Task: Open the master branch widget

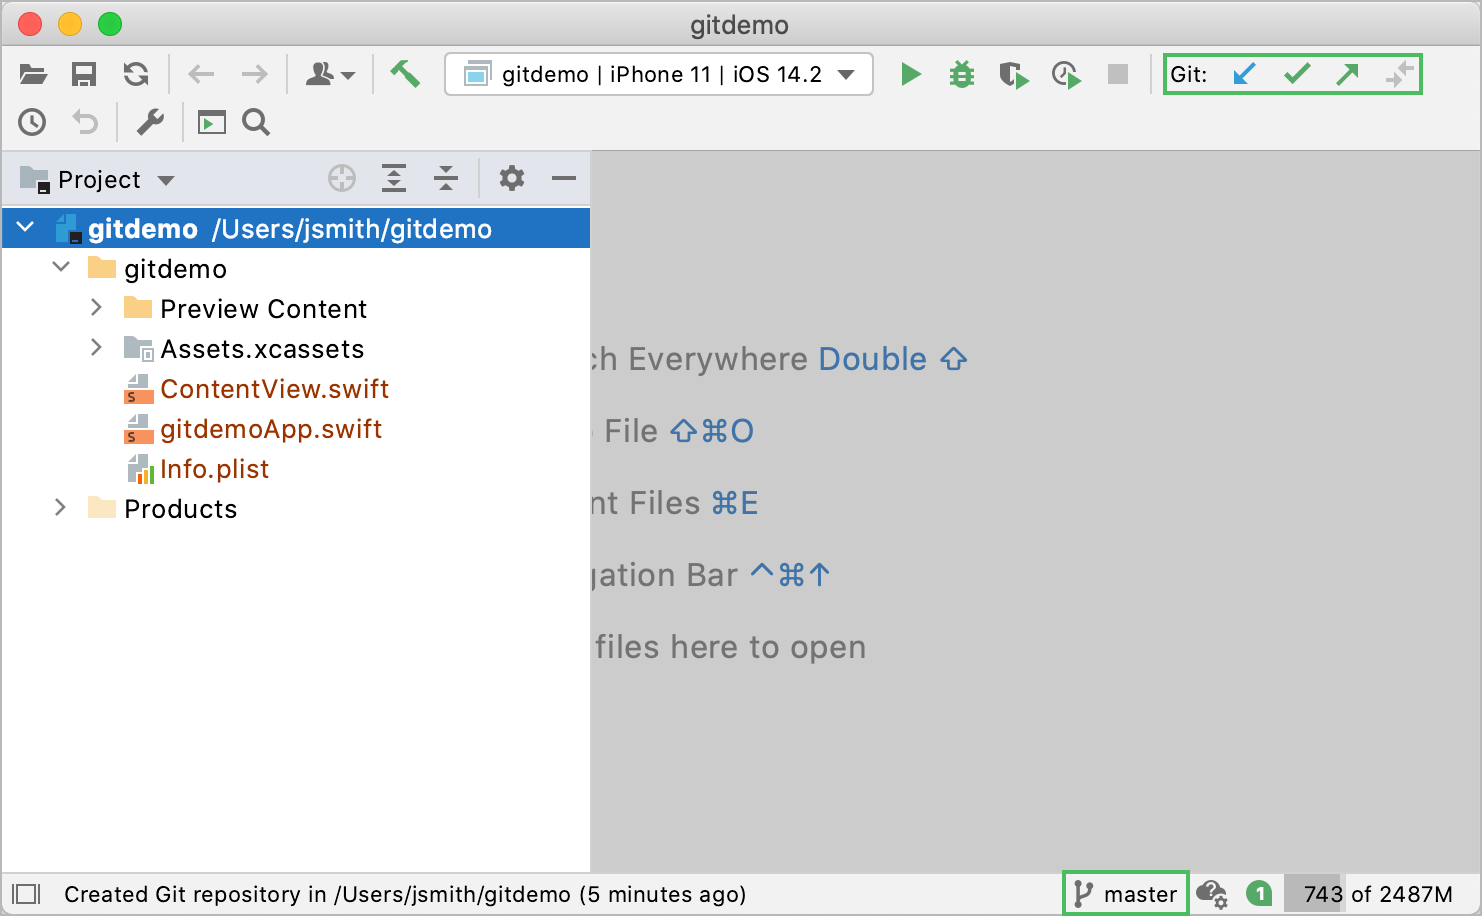Action: click(1126, 894)
